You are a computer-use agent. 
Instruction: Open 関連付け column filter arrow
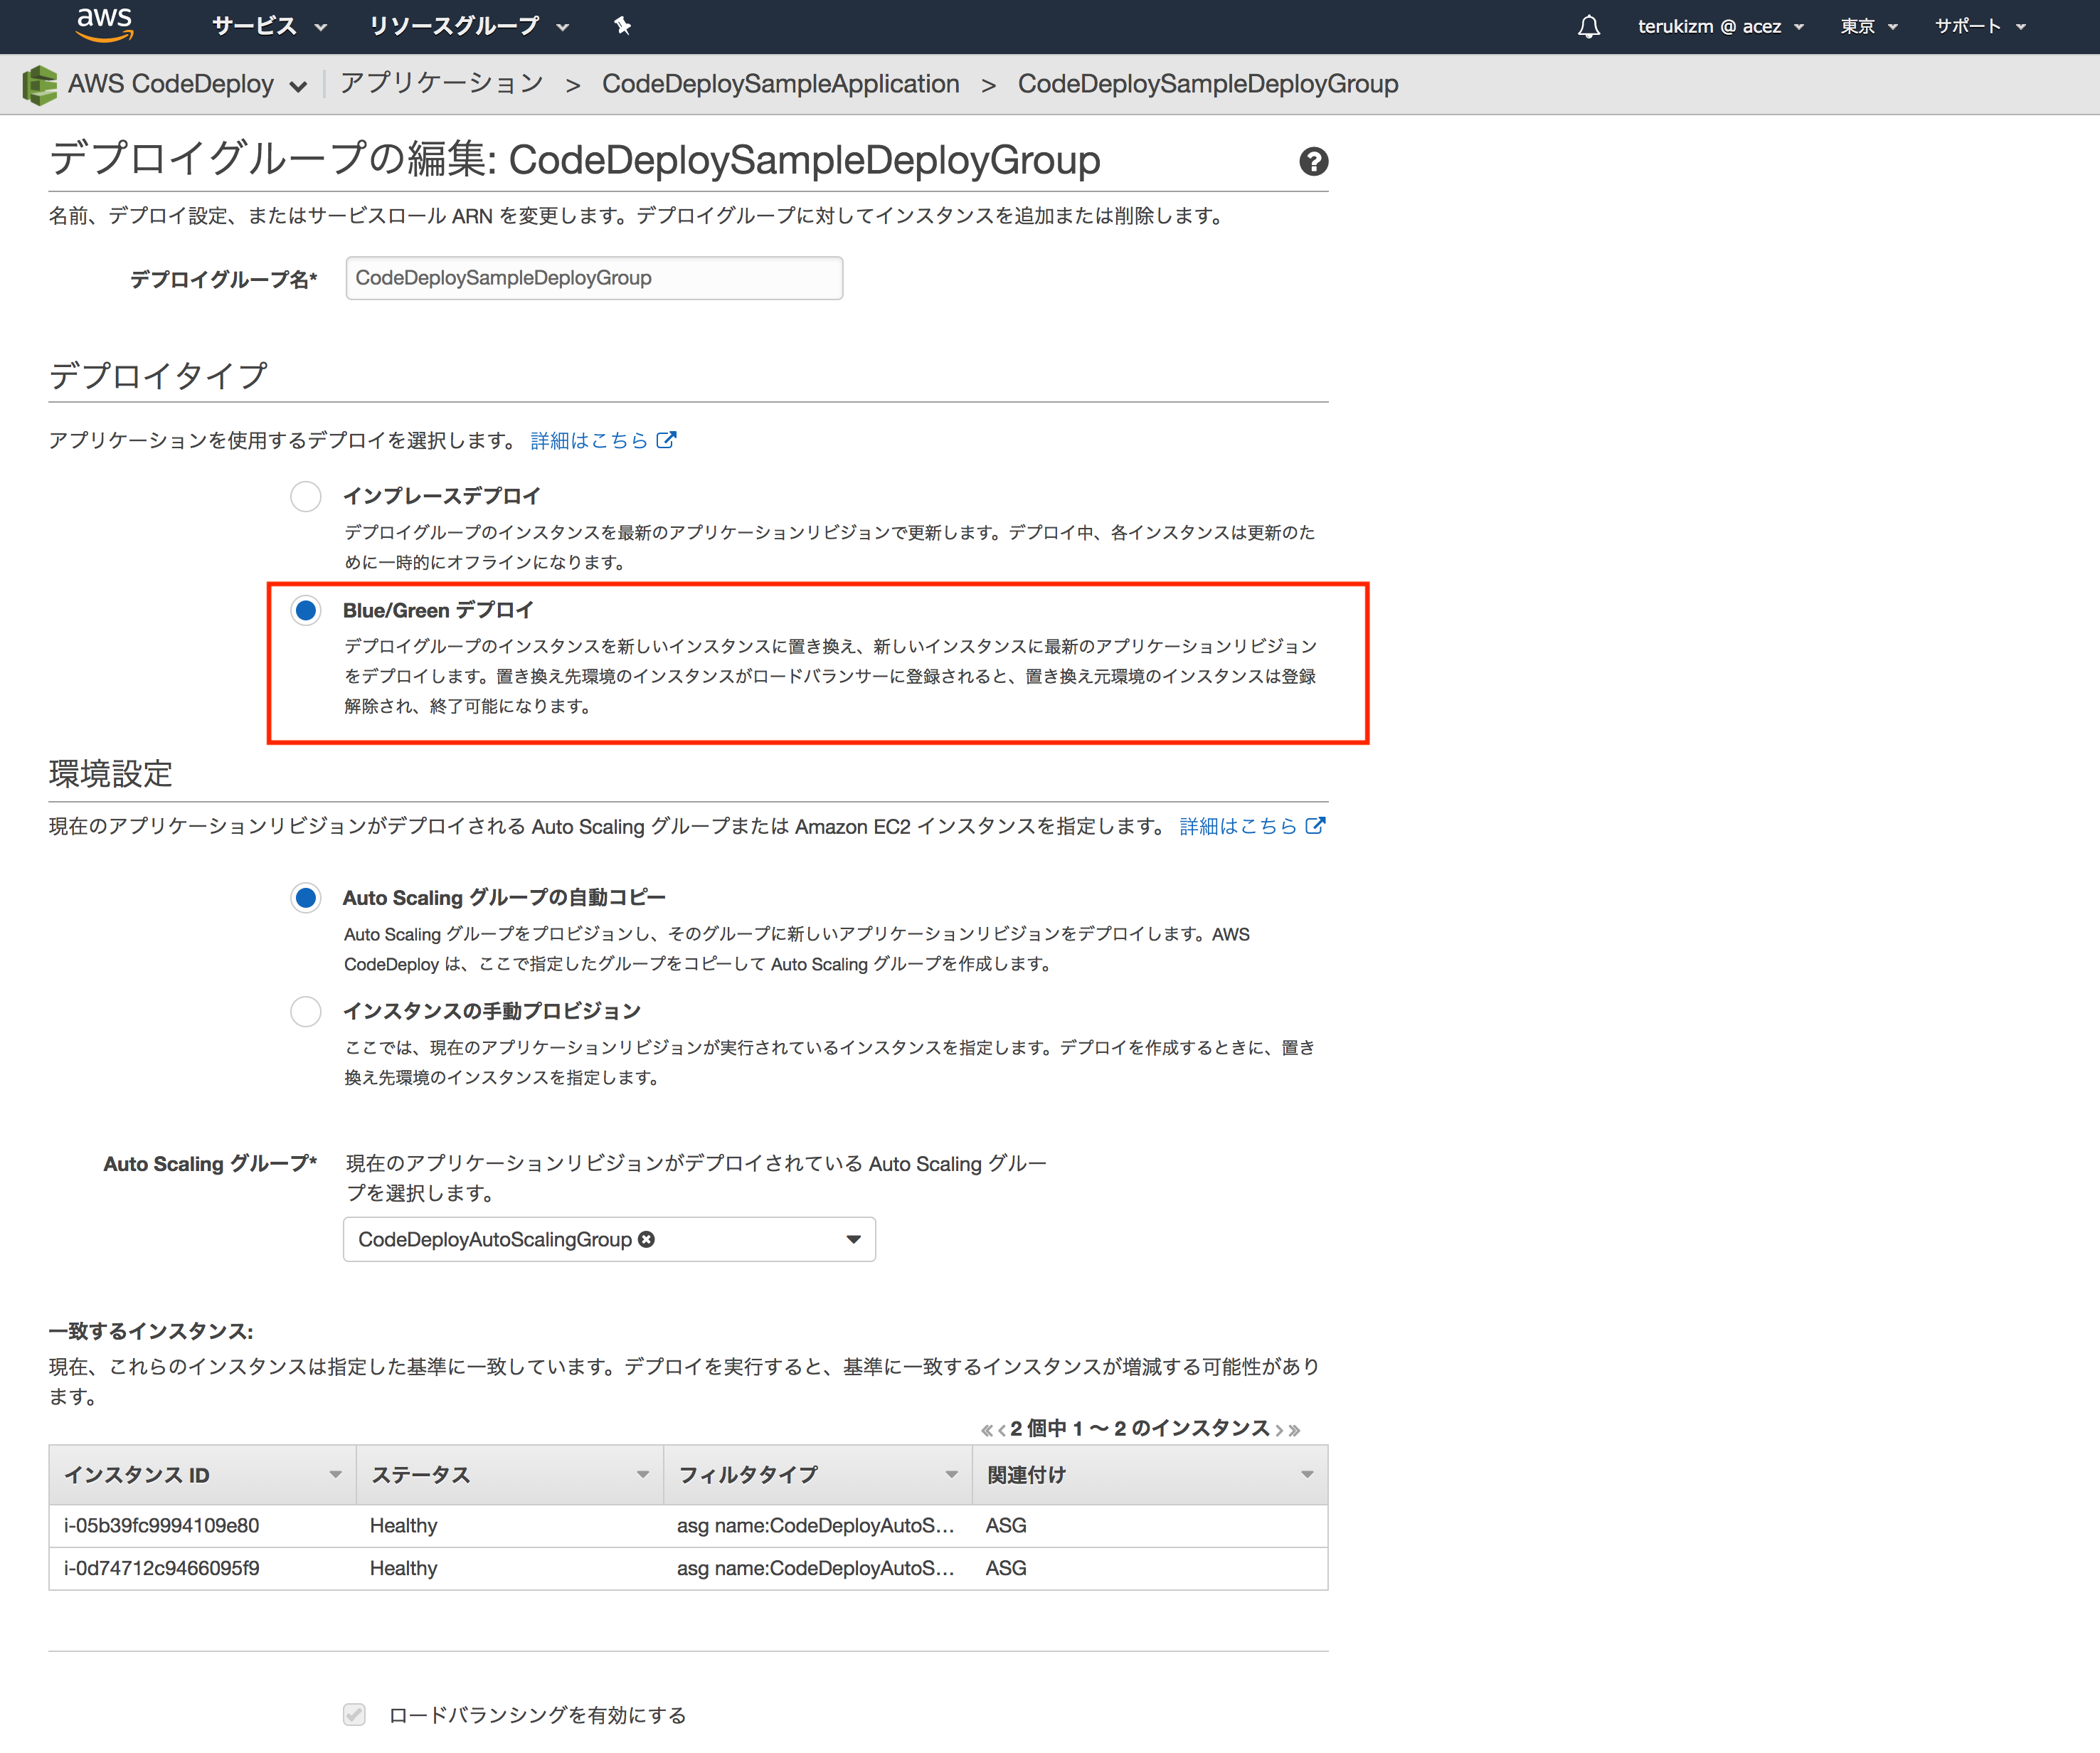pos(1307,1475)
